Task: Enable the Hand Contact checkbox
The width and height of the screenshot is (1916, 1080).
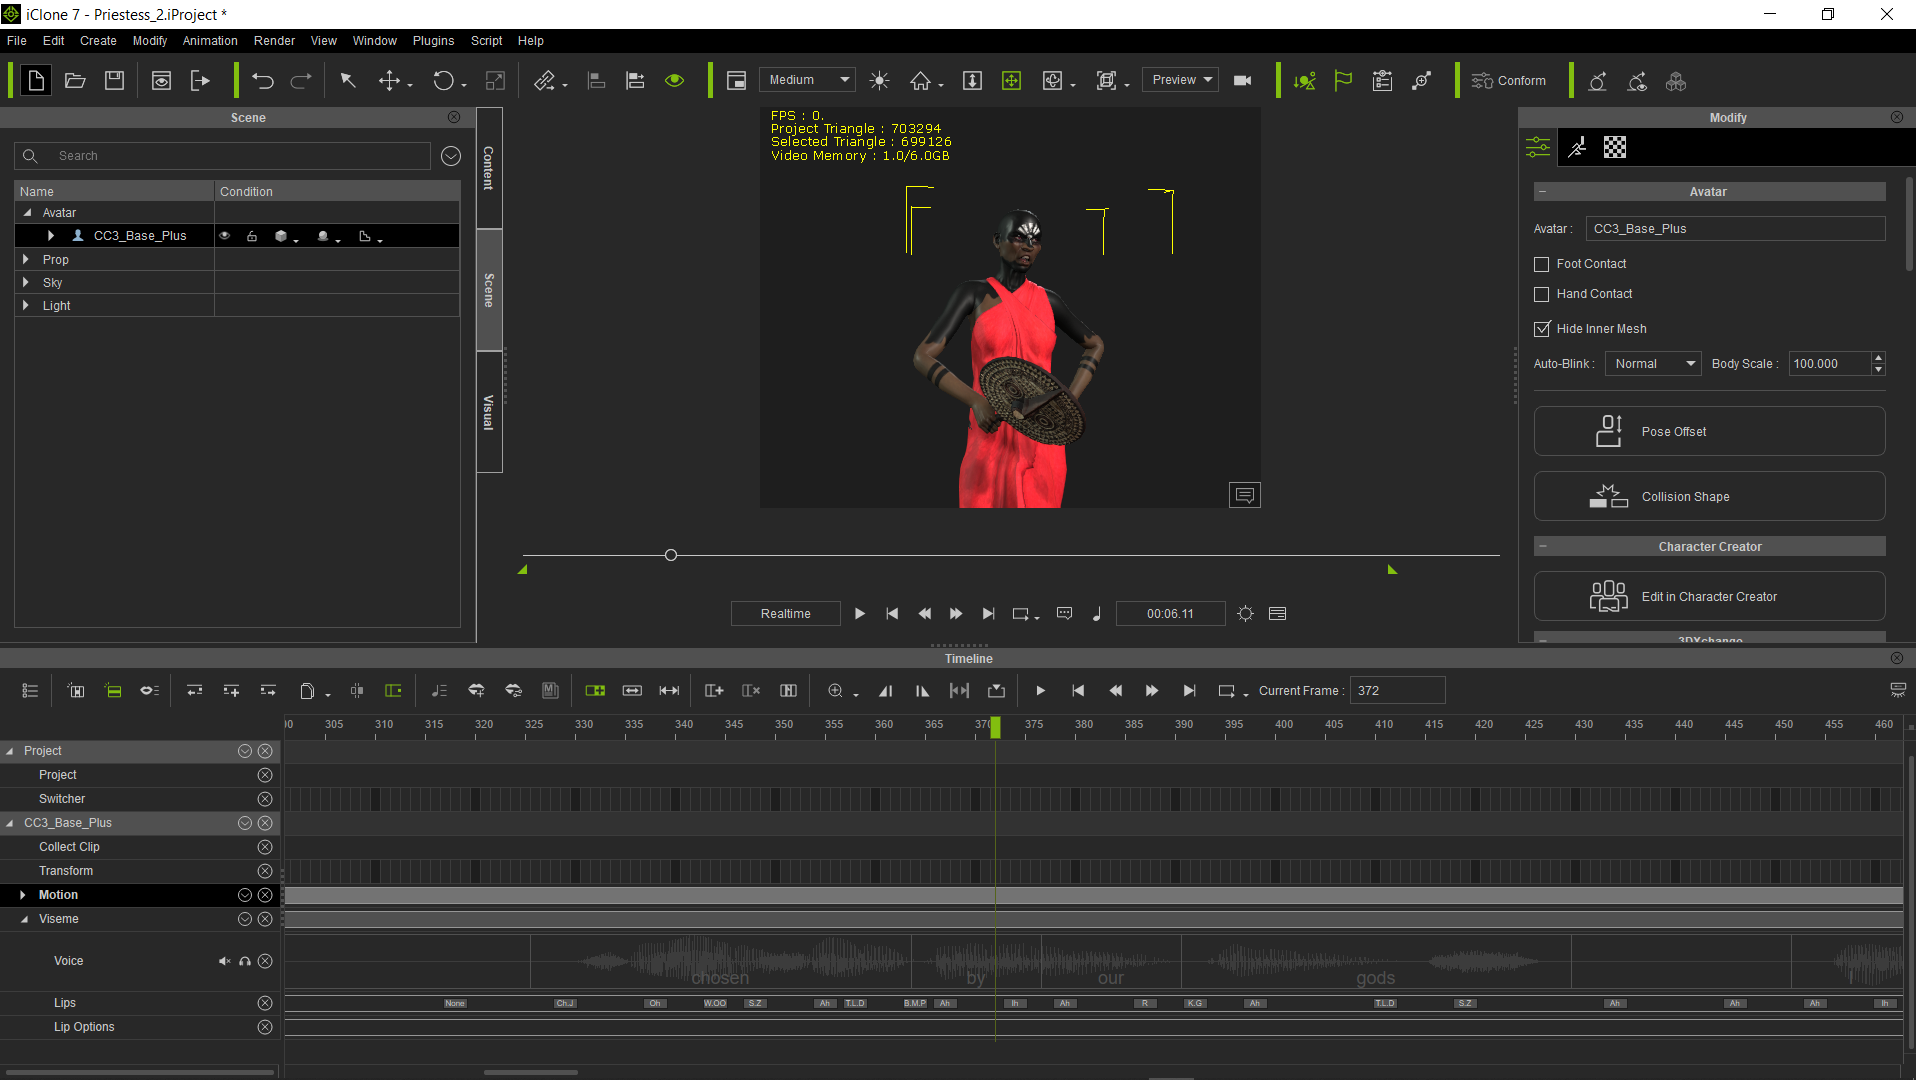Action: pos(1541,294)
